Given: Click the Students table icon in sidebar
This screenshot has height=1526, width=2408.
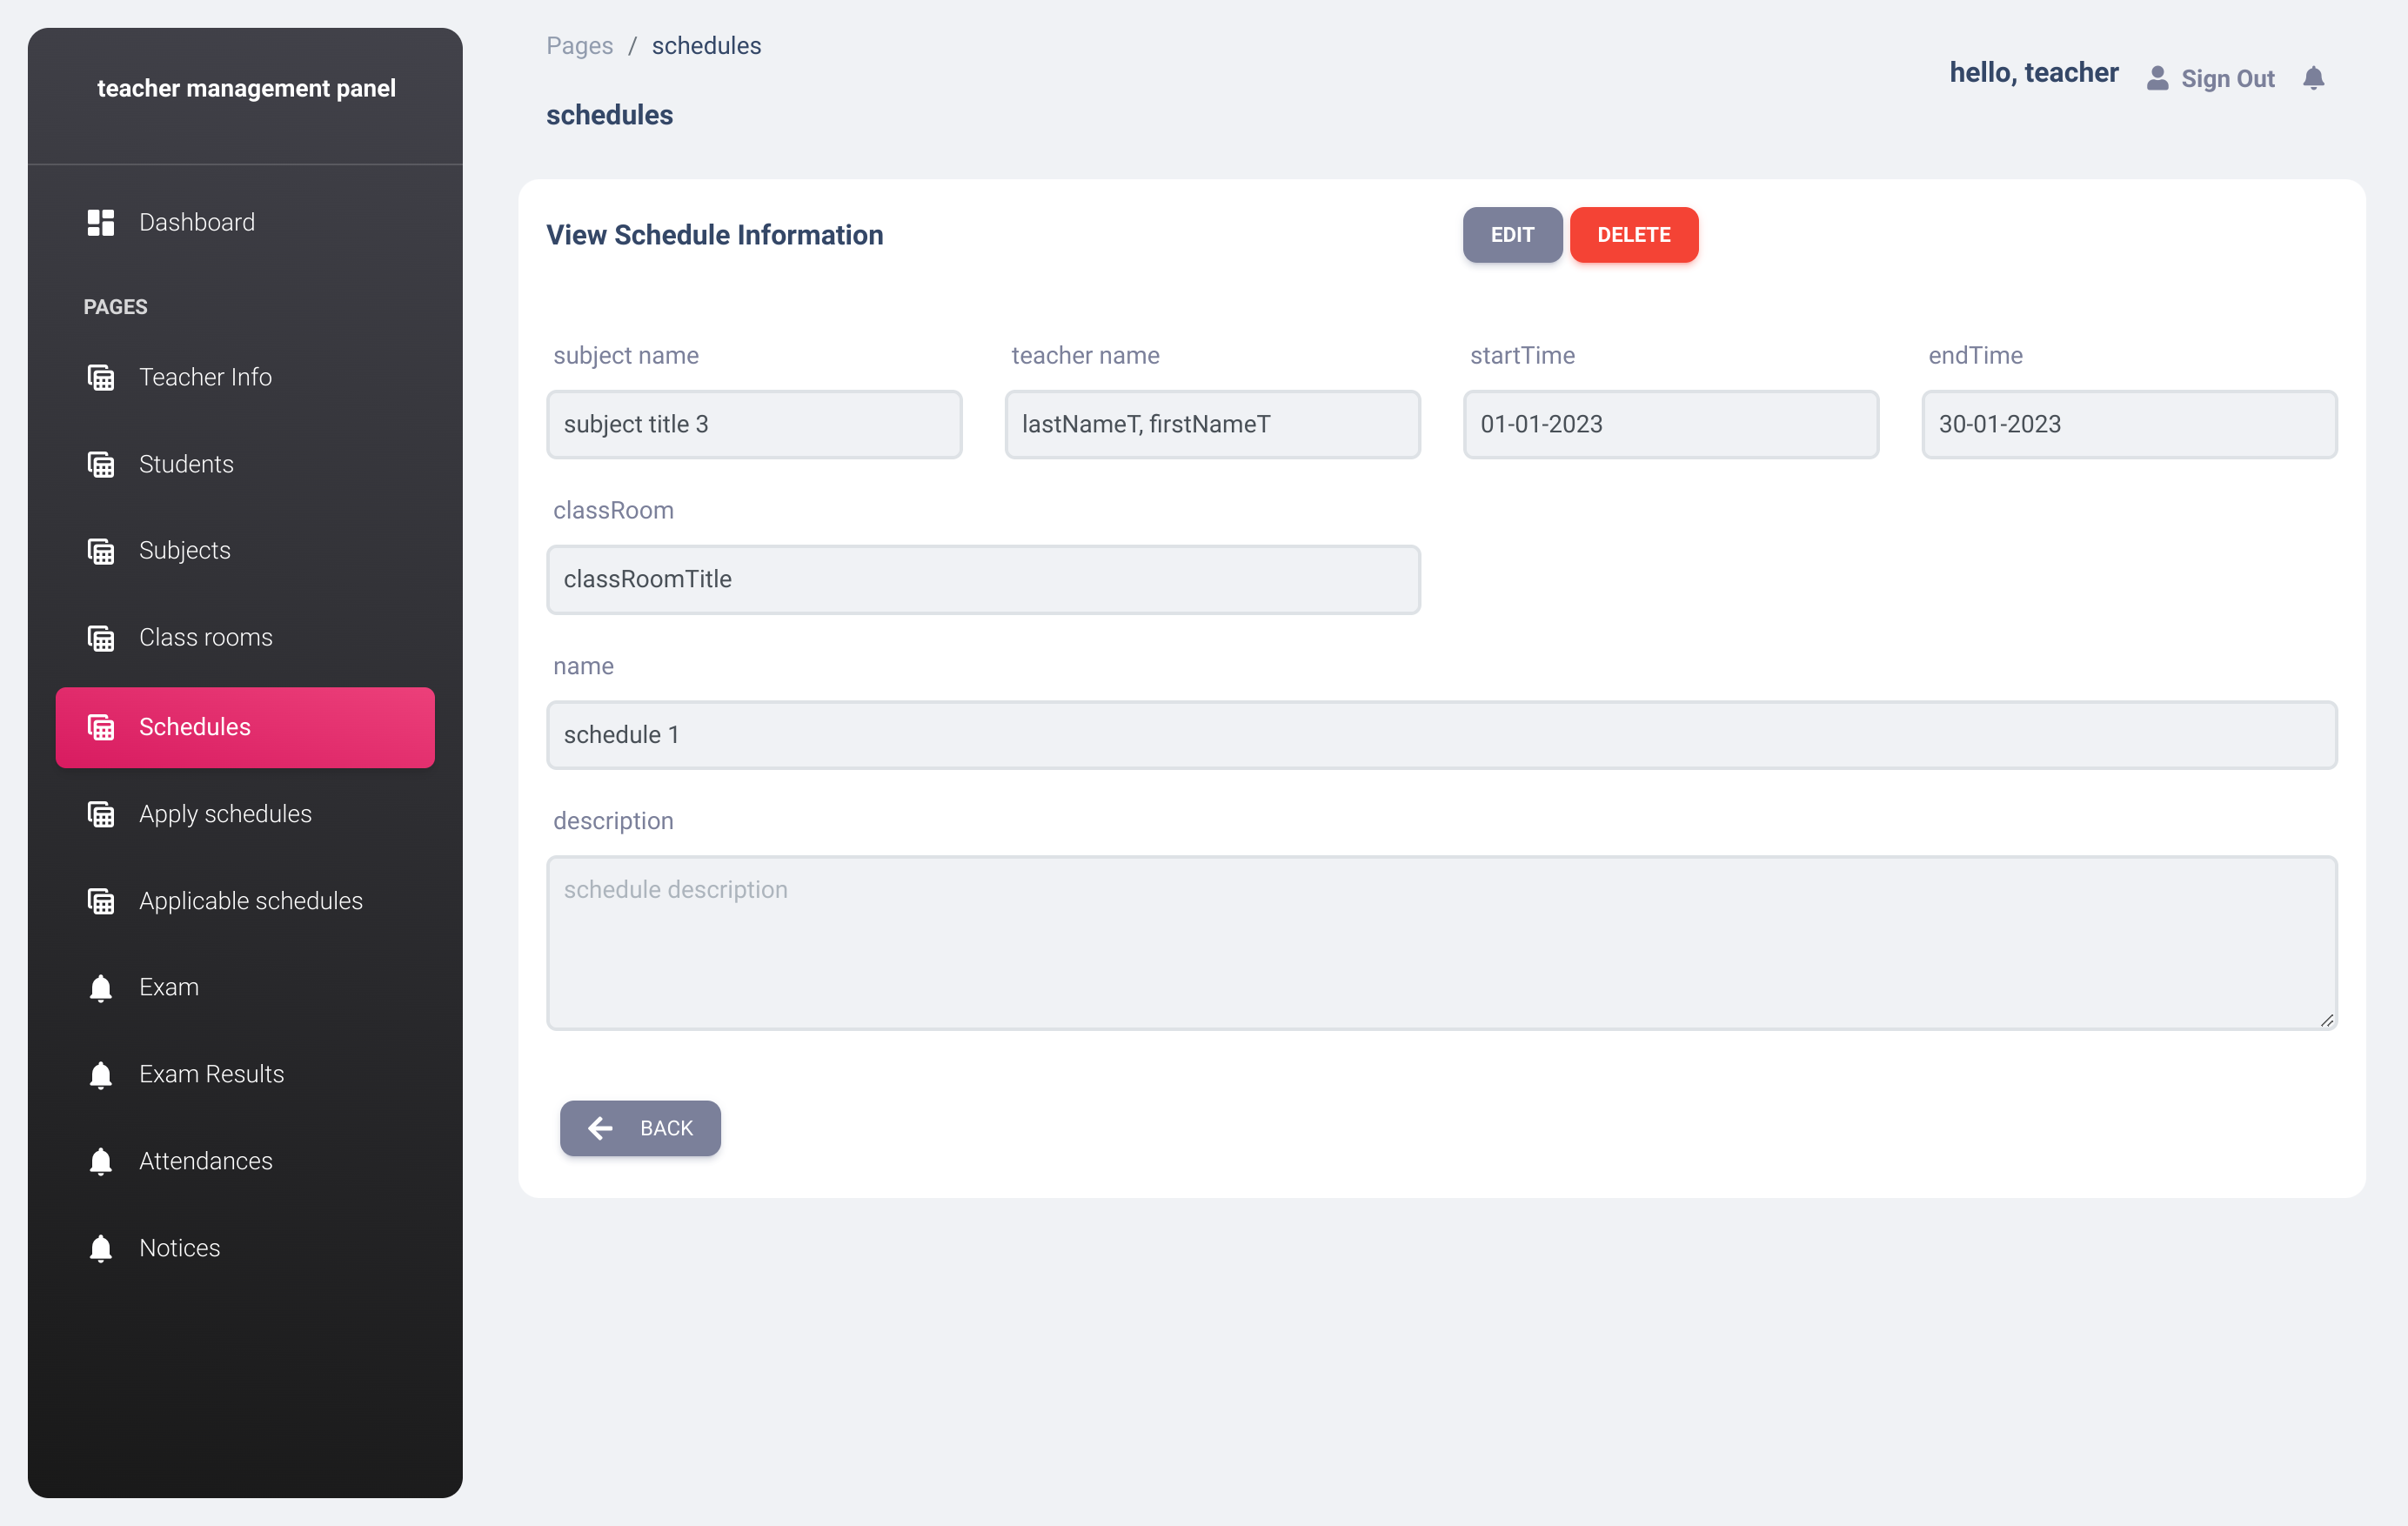Looking at the screenshot, I should click(101, 464).
